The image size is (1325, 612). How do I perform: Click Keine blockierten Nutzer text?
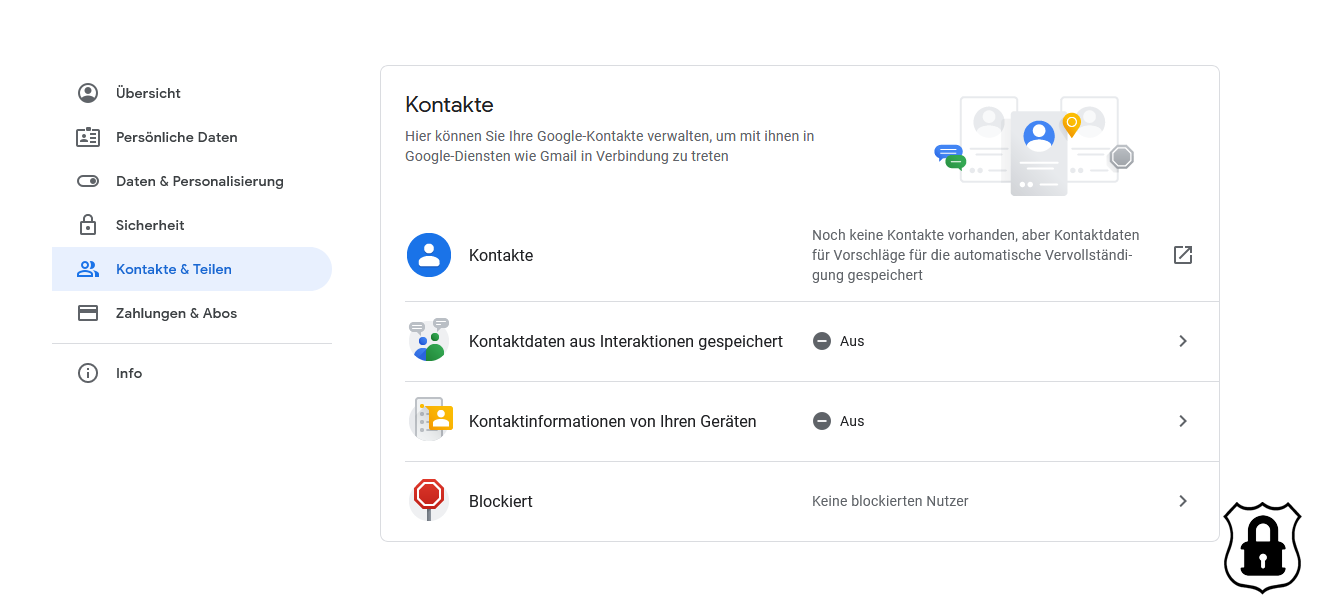890,501
